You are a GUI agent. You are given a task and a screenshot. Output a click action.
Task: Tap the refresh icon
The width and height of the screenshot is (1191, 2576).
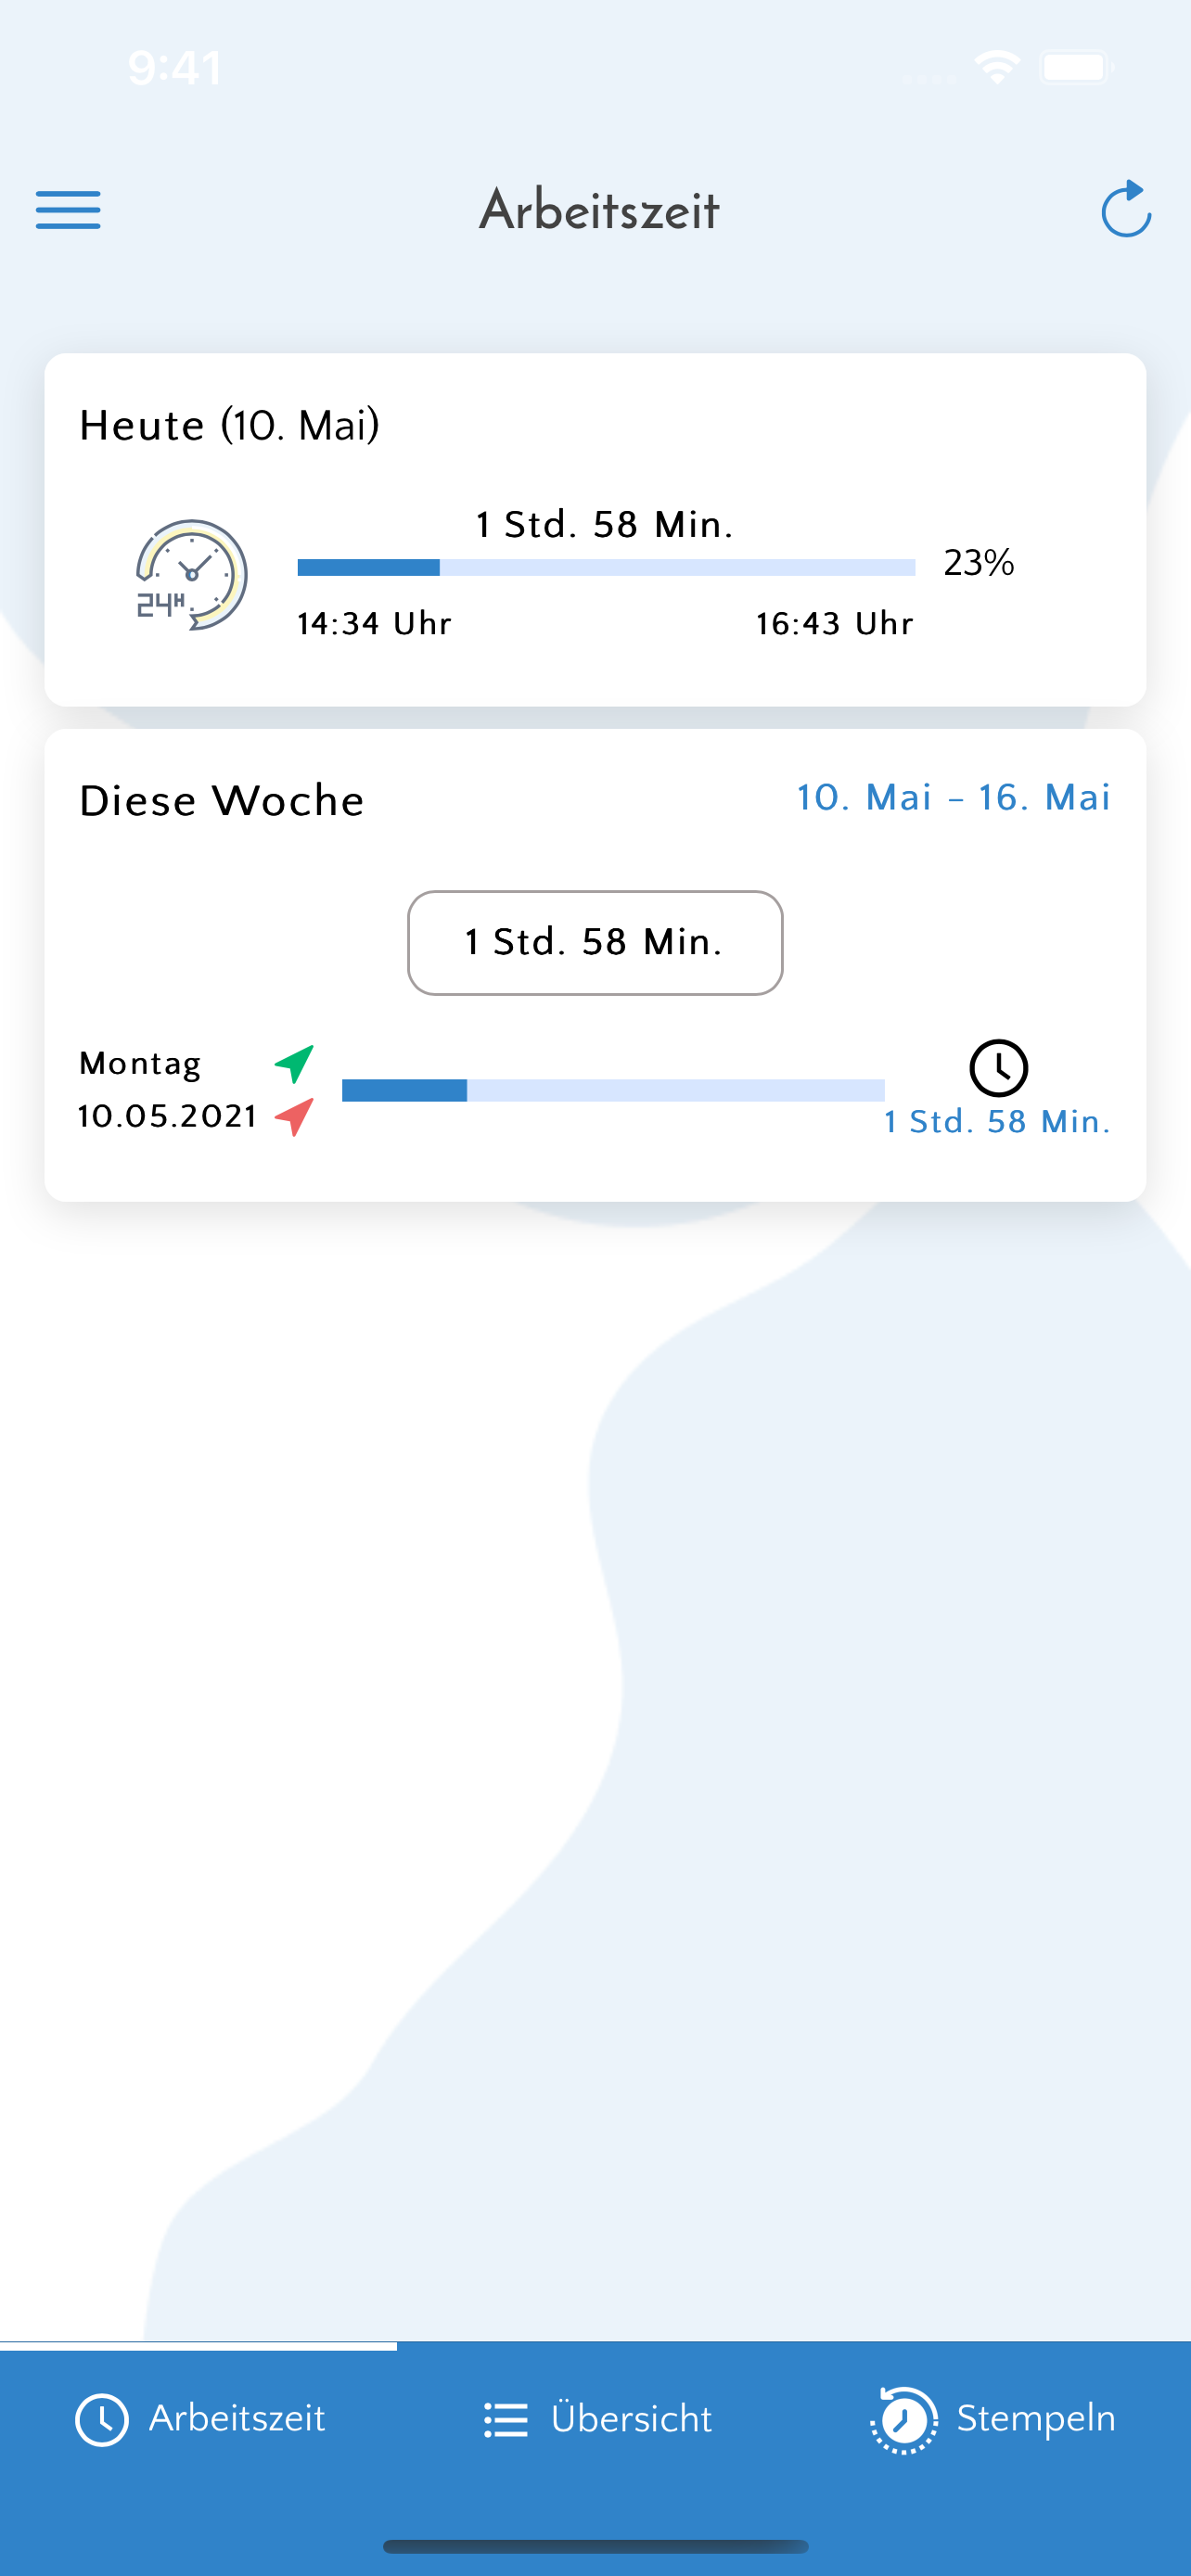point(1126,208)
